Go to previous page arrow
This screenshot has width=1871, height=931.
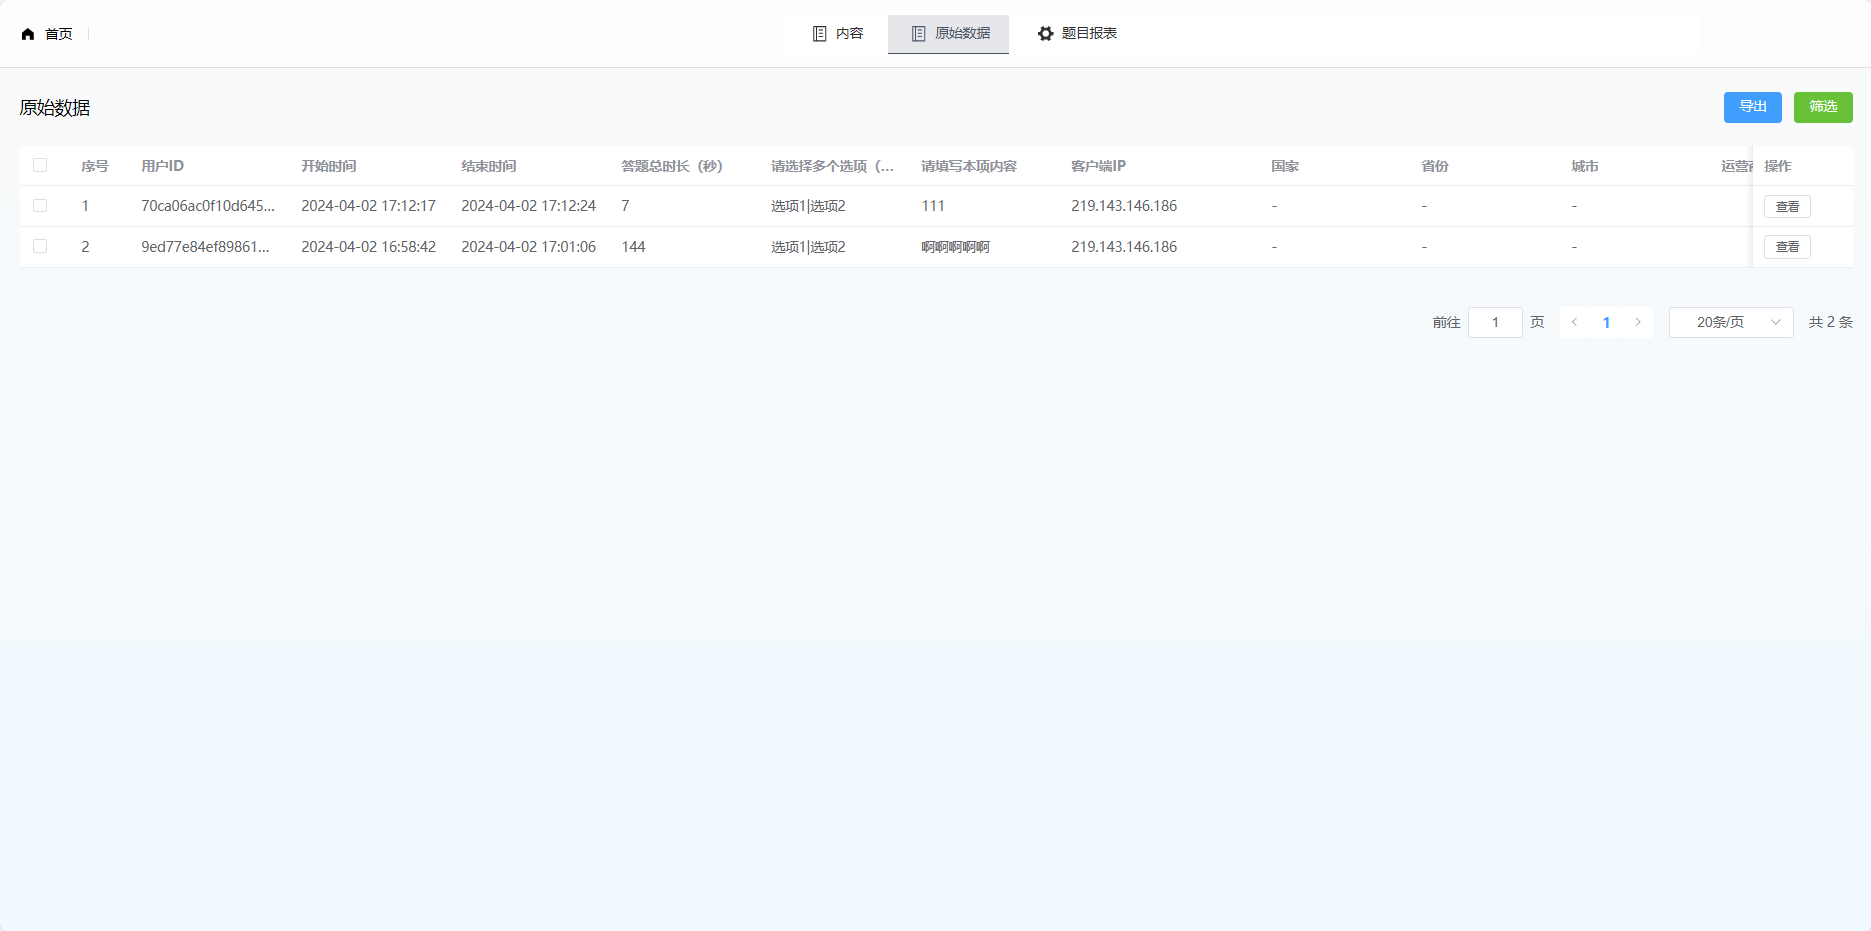pos(1574,322)
